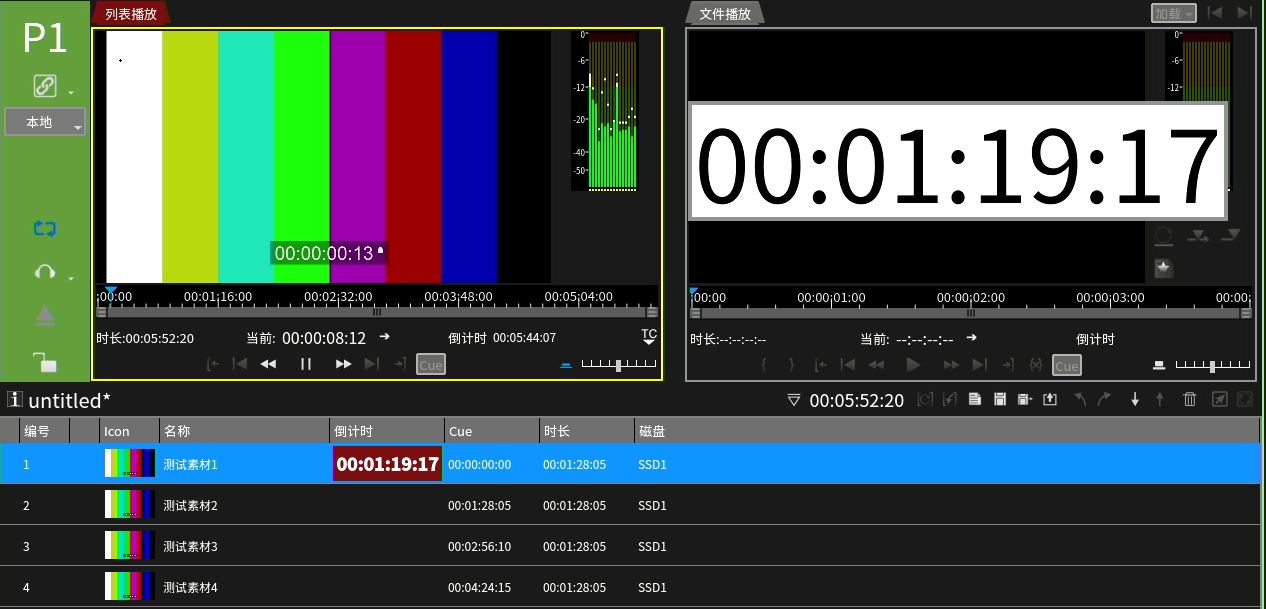Click the circular loop icon in file player
Screen dimensions: 1266x609
[1164, 236]
